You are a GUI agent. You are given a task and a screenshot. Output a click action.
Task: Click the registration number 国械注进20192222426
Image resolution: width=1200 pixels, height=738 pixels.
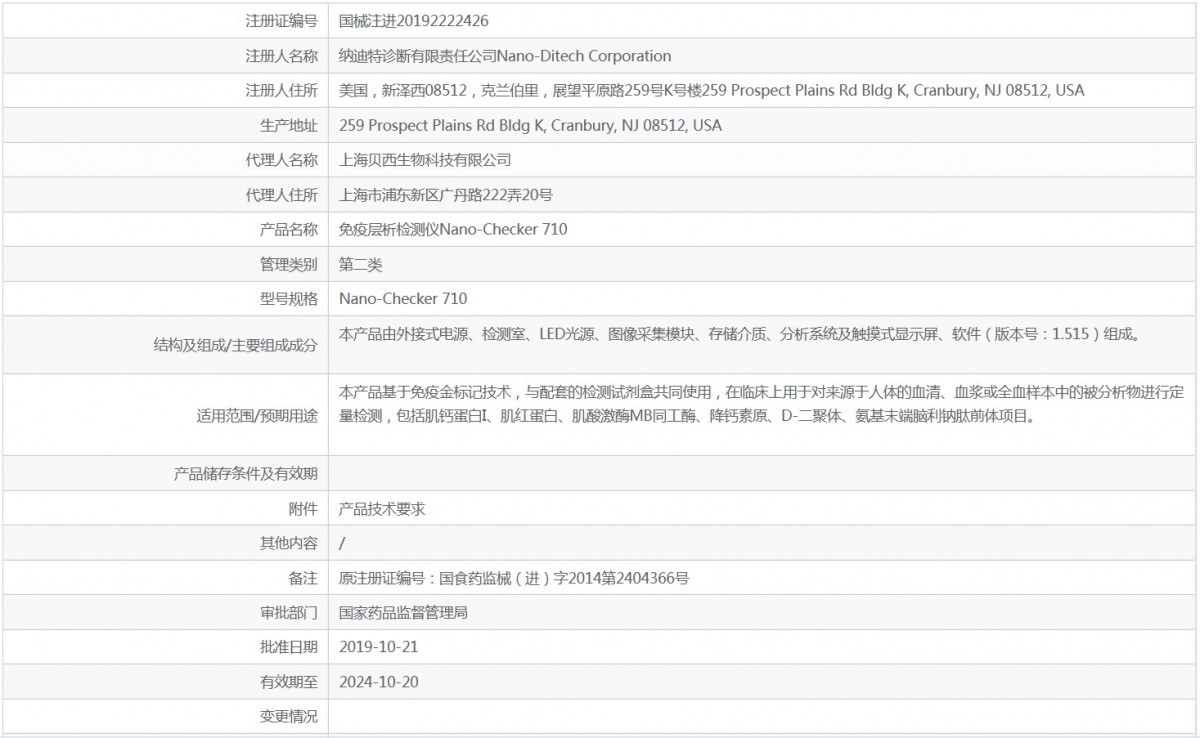(x=414, y=20)
